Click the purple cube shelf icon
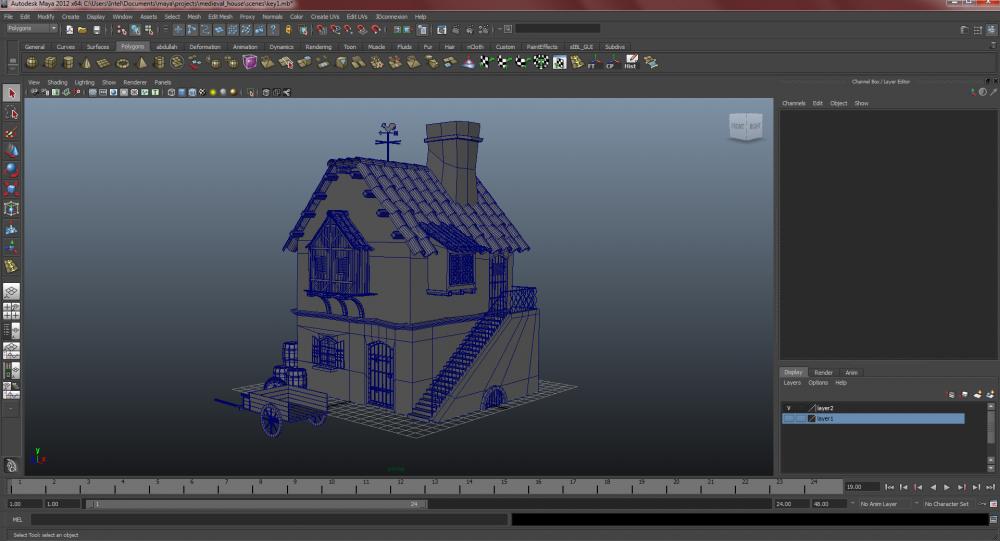The height and width of the screenshot is (541, 1000). tap(250, 62)
